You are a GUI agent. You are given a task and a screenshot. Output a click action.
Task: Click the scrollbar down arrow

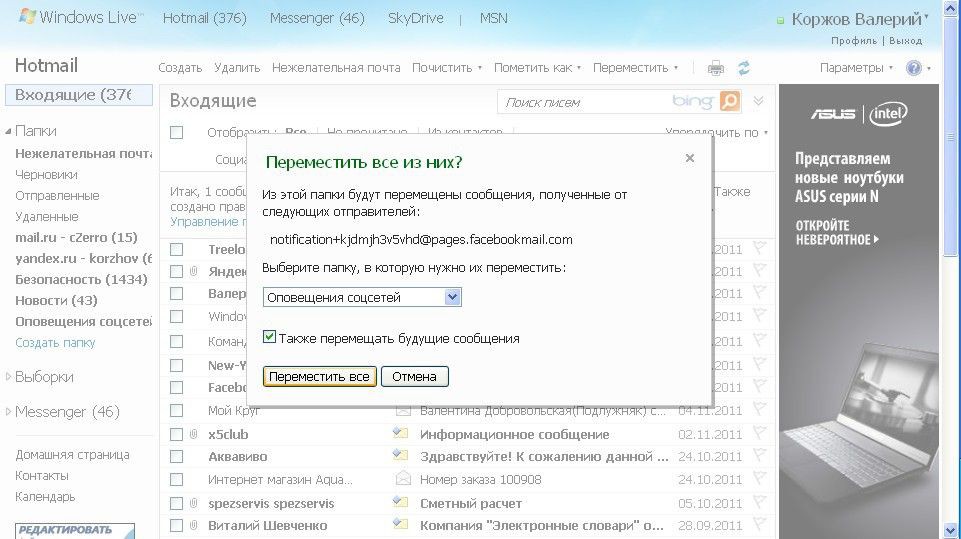tap(951, 530)
